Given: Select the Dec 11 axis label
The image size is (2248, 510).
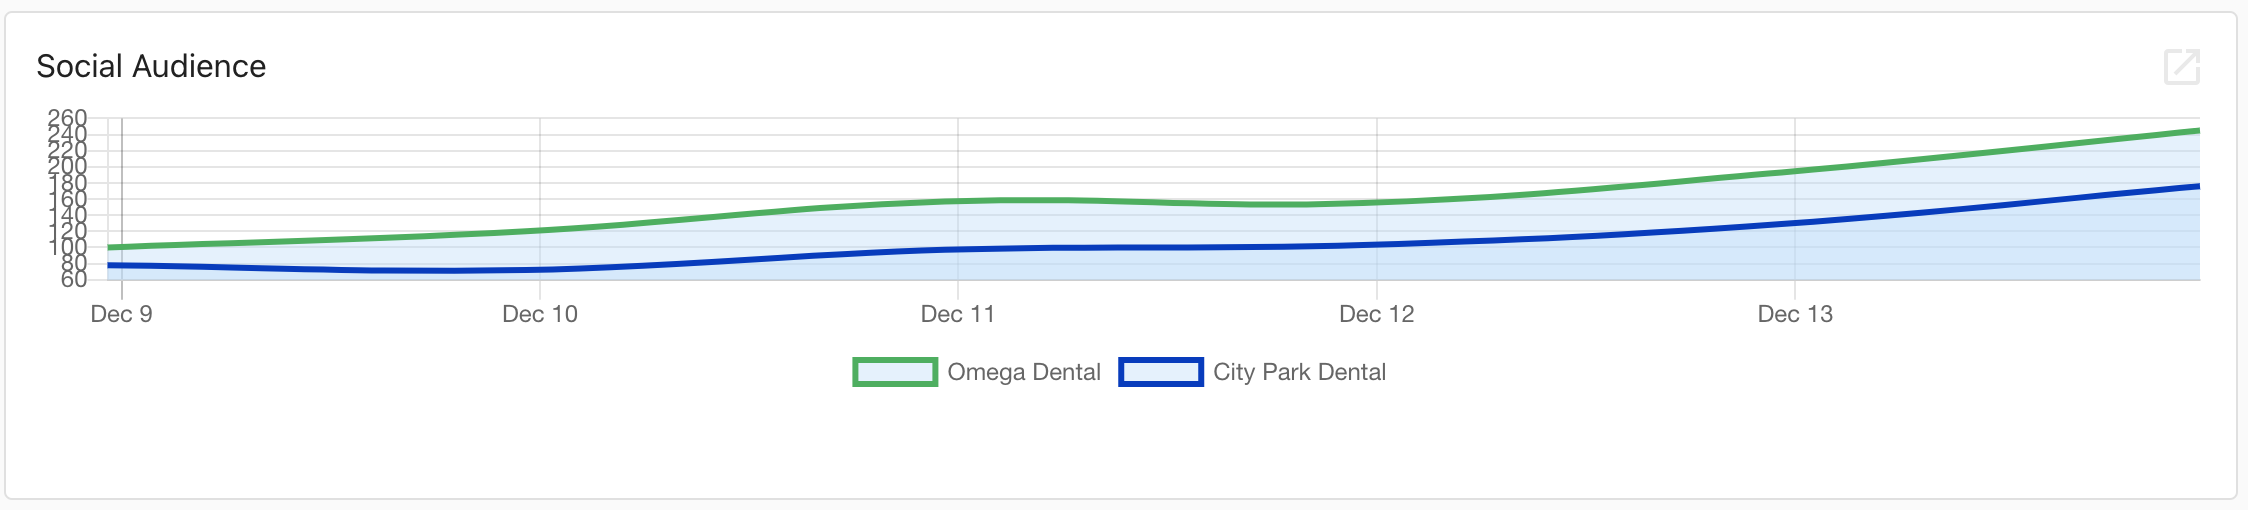Looking at the screenshot, I should tap(958, 314).
